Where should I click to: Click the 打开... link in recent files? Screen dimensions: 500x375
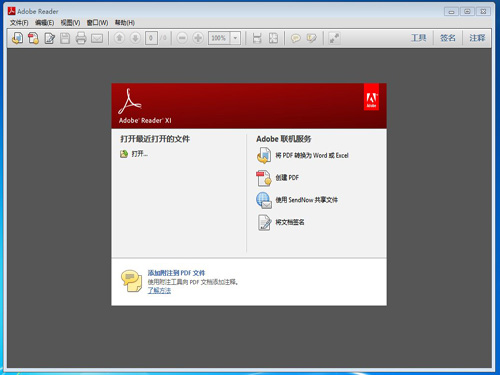pos(140,154)
